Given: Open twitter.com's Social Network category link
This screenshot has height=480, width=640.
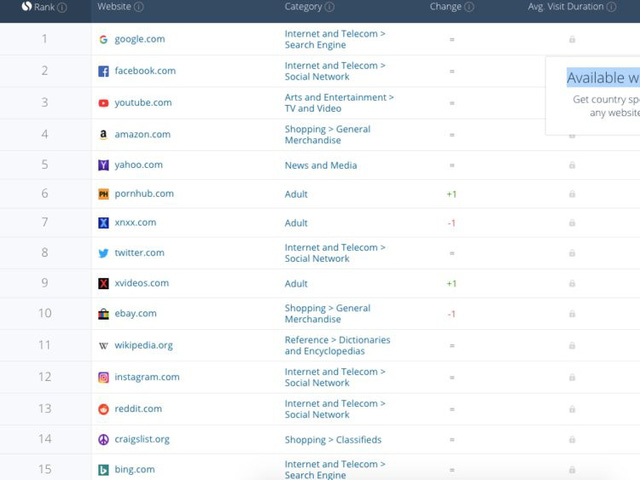Looking at the screenshot, I should pos(335,253).
